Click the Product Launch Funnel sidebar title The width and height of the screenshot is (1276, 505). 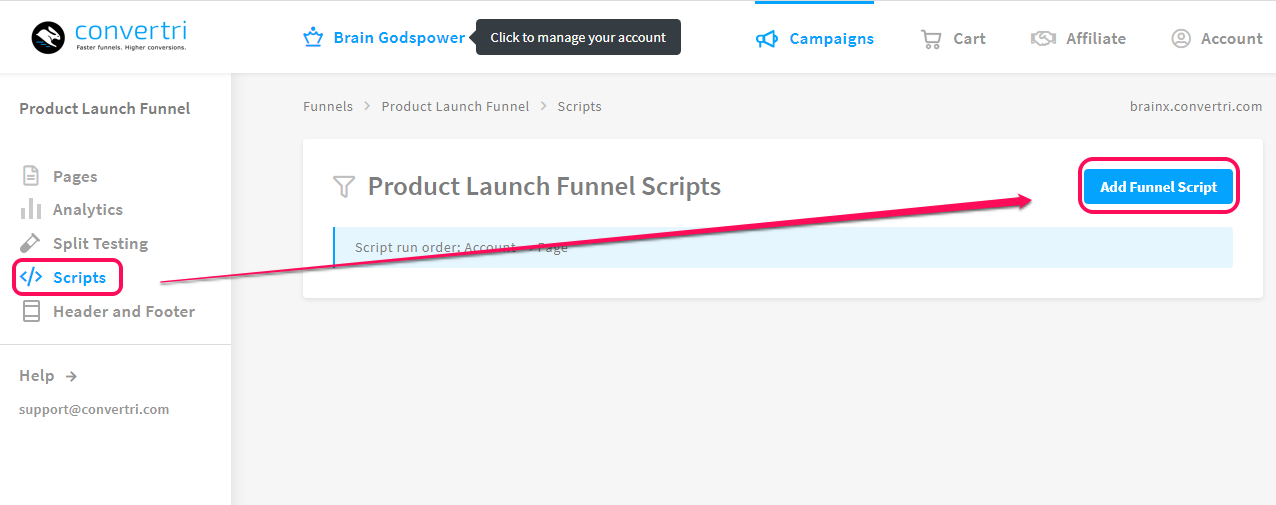pyautogui.click(x=105, y=108)
